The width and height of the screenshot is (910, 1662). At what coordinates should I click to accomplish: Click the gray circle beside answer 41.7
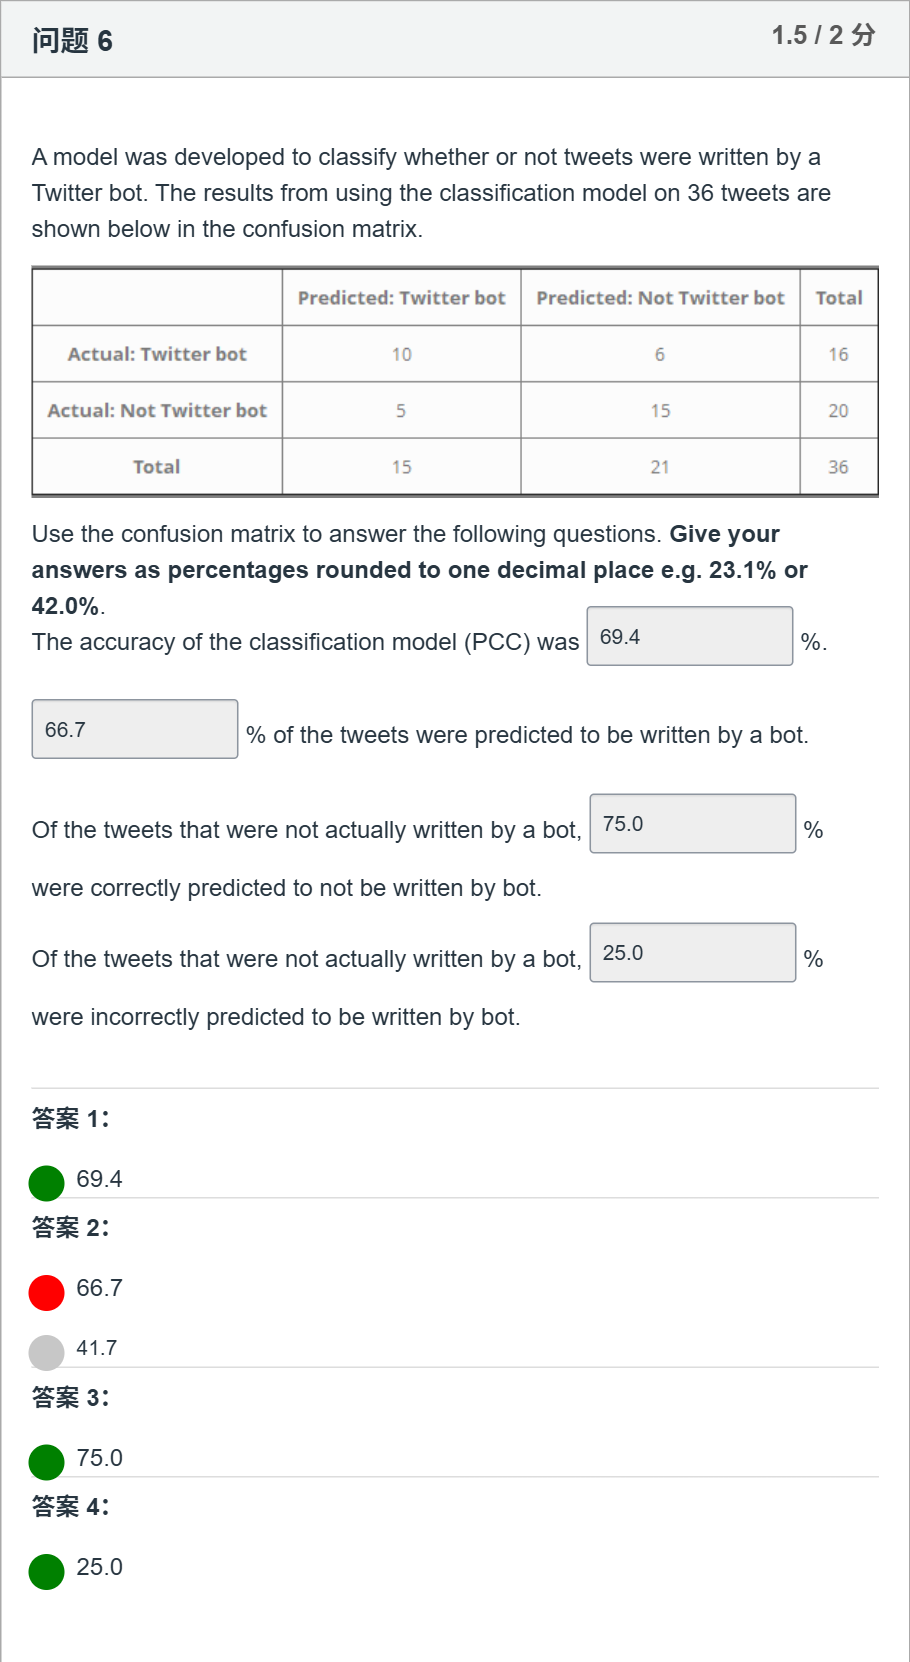(x=47, y=1353)
